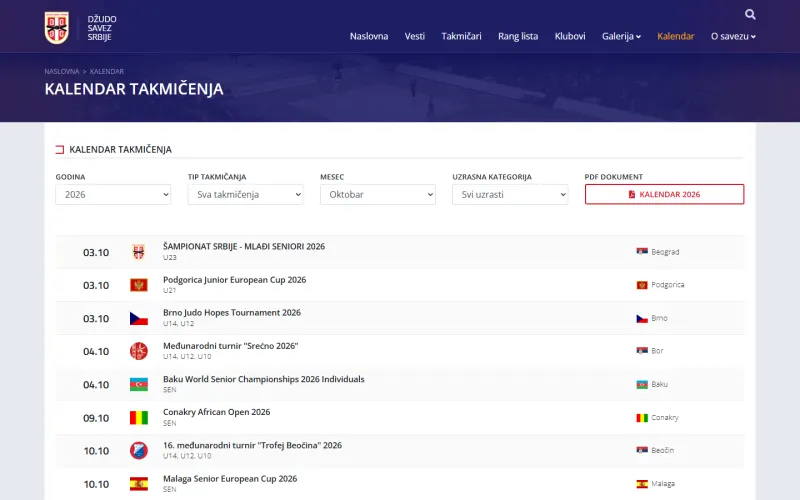The width and height of the screenshot is (800, 500).
Task: Click the club emblem beside Trofej Beočina tournament
Action: coord(139,451)
